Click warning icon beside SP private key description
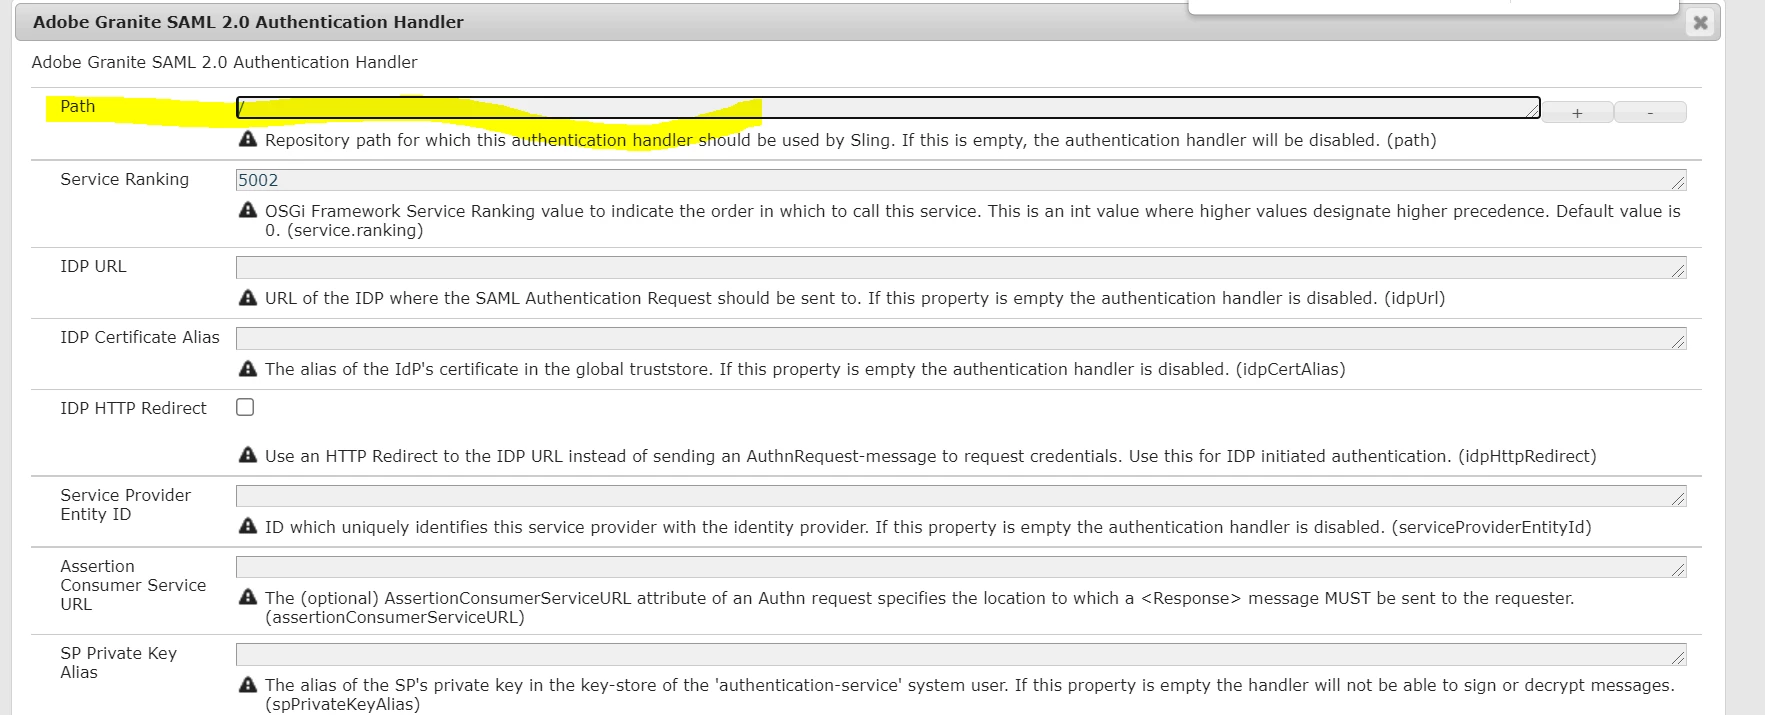The image size is (1765, 715). click(x=248, y=684)
